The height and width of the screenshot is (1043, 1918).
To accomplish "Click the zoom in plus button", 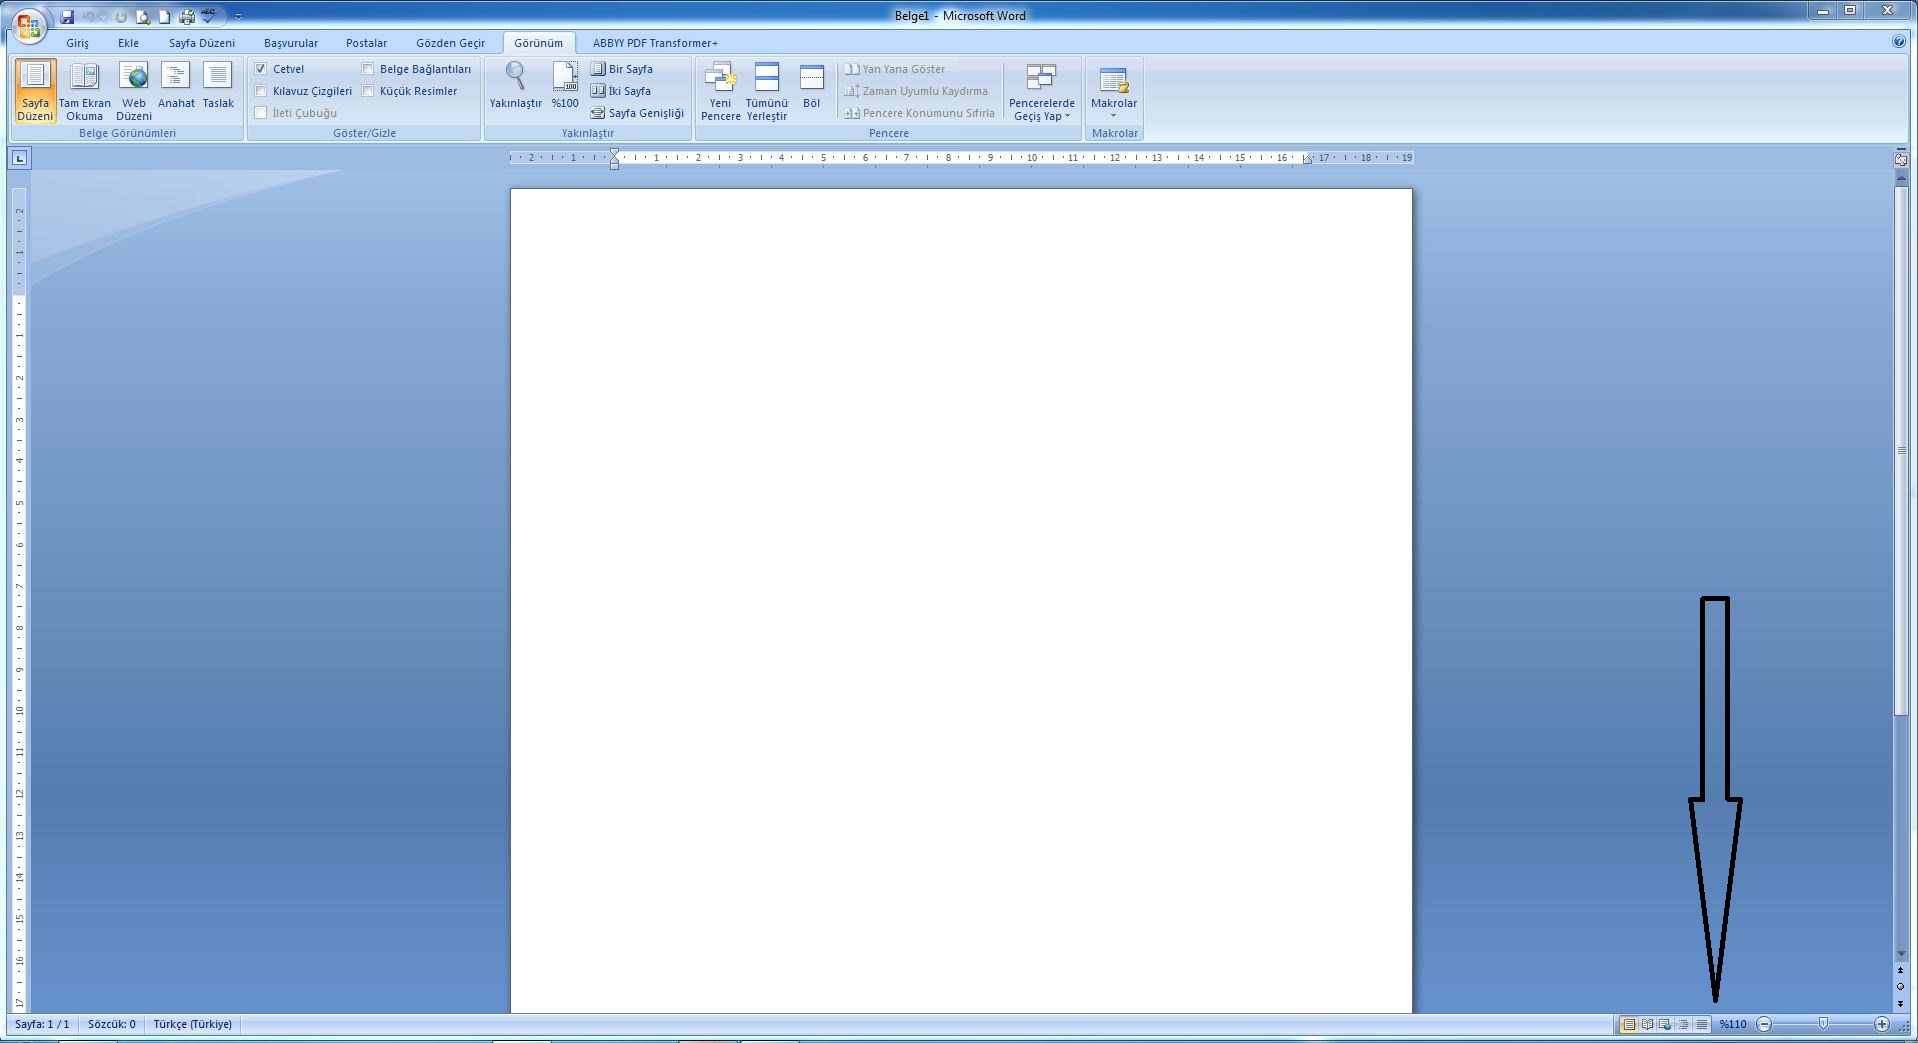I will 1881,1024.
